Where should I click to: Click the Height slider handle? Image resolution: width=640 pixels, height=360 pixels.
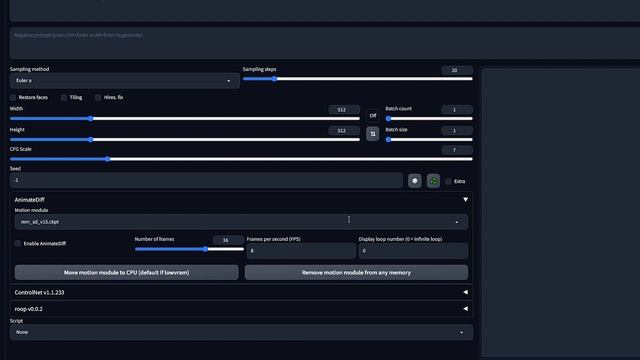click(x=91, y=140)
